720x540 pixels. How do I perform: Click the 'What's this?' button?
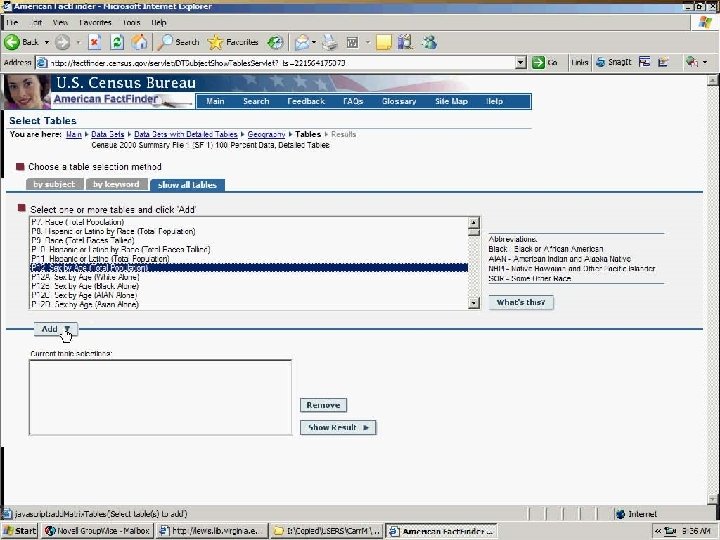tap(521, 302)
